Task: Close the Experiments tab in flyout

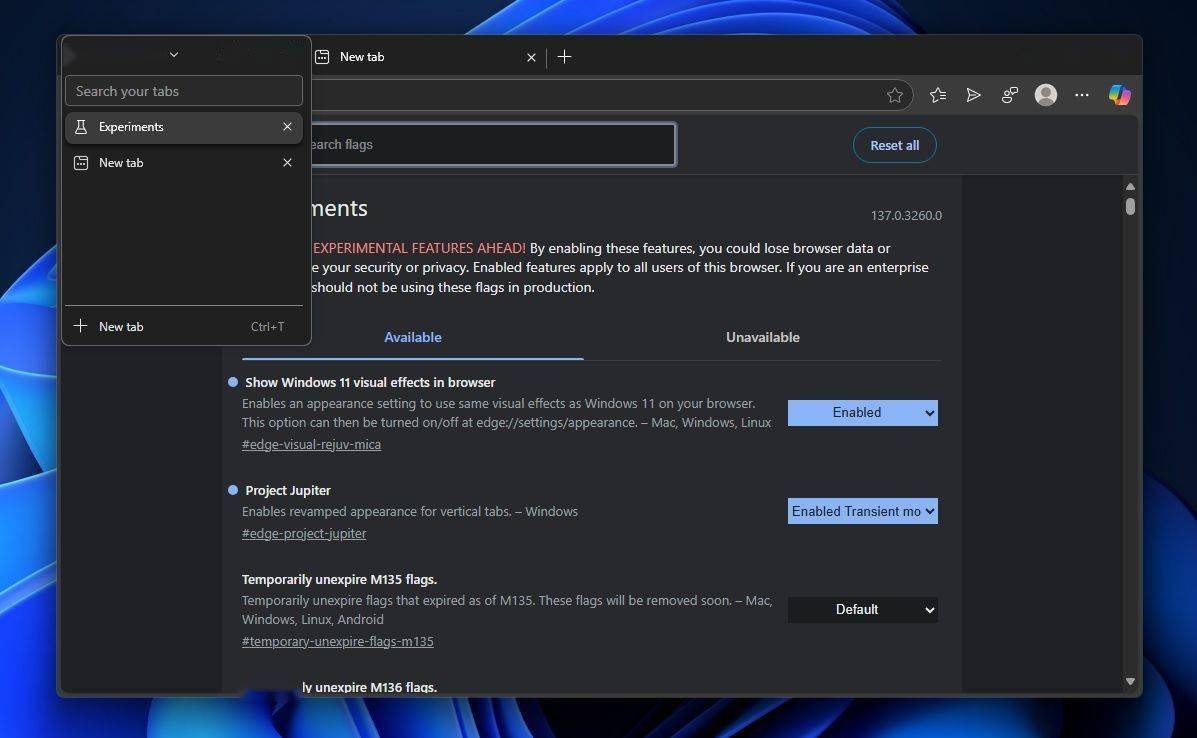Action: (287, 127)
